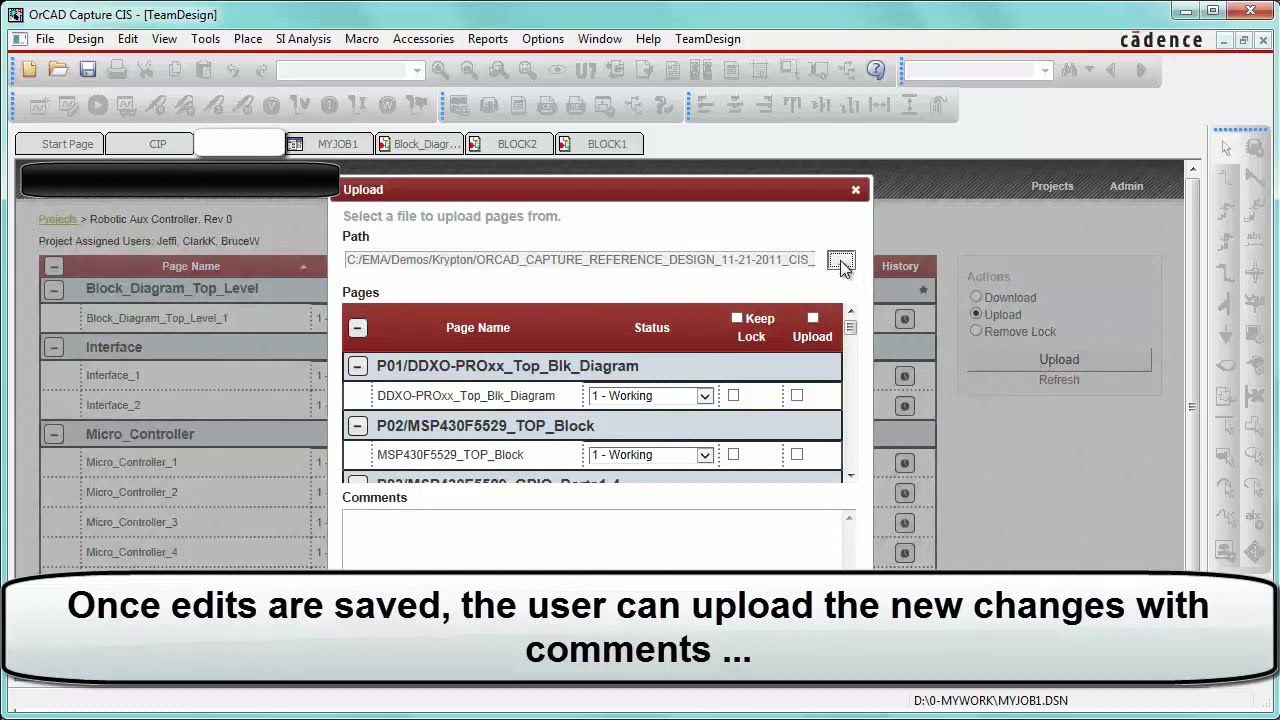
Task: Toggle the Upload column header checkbox
Action: 813,318
